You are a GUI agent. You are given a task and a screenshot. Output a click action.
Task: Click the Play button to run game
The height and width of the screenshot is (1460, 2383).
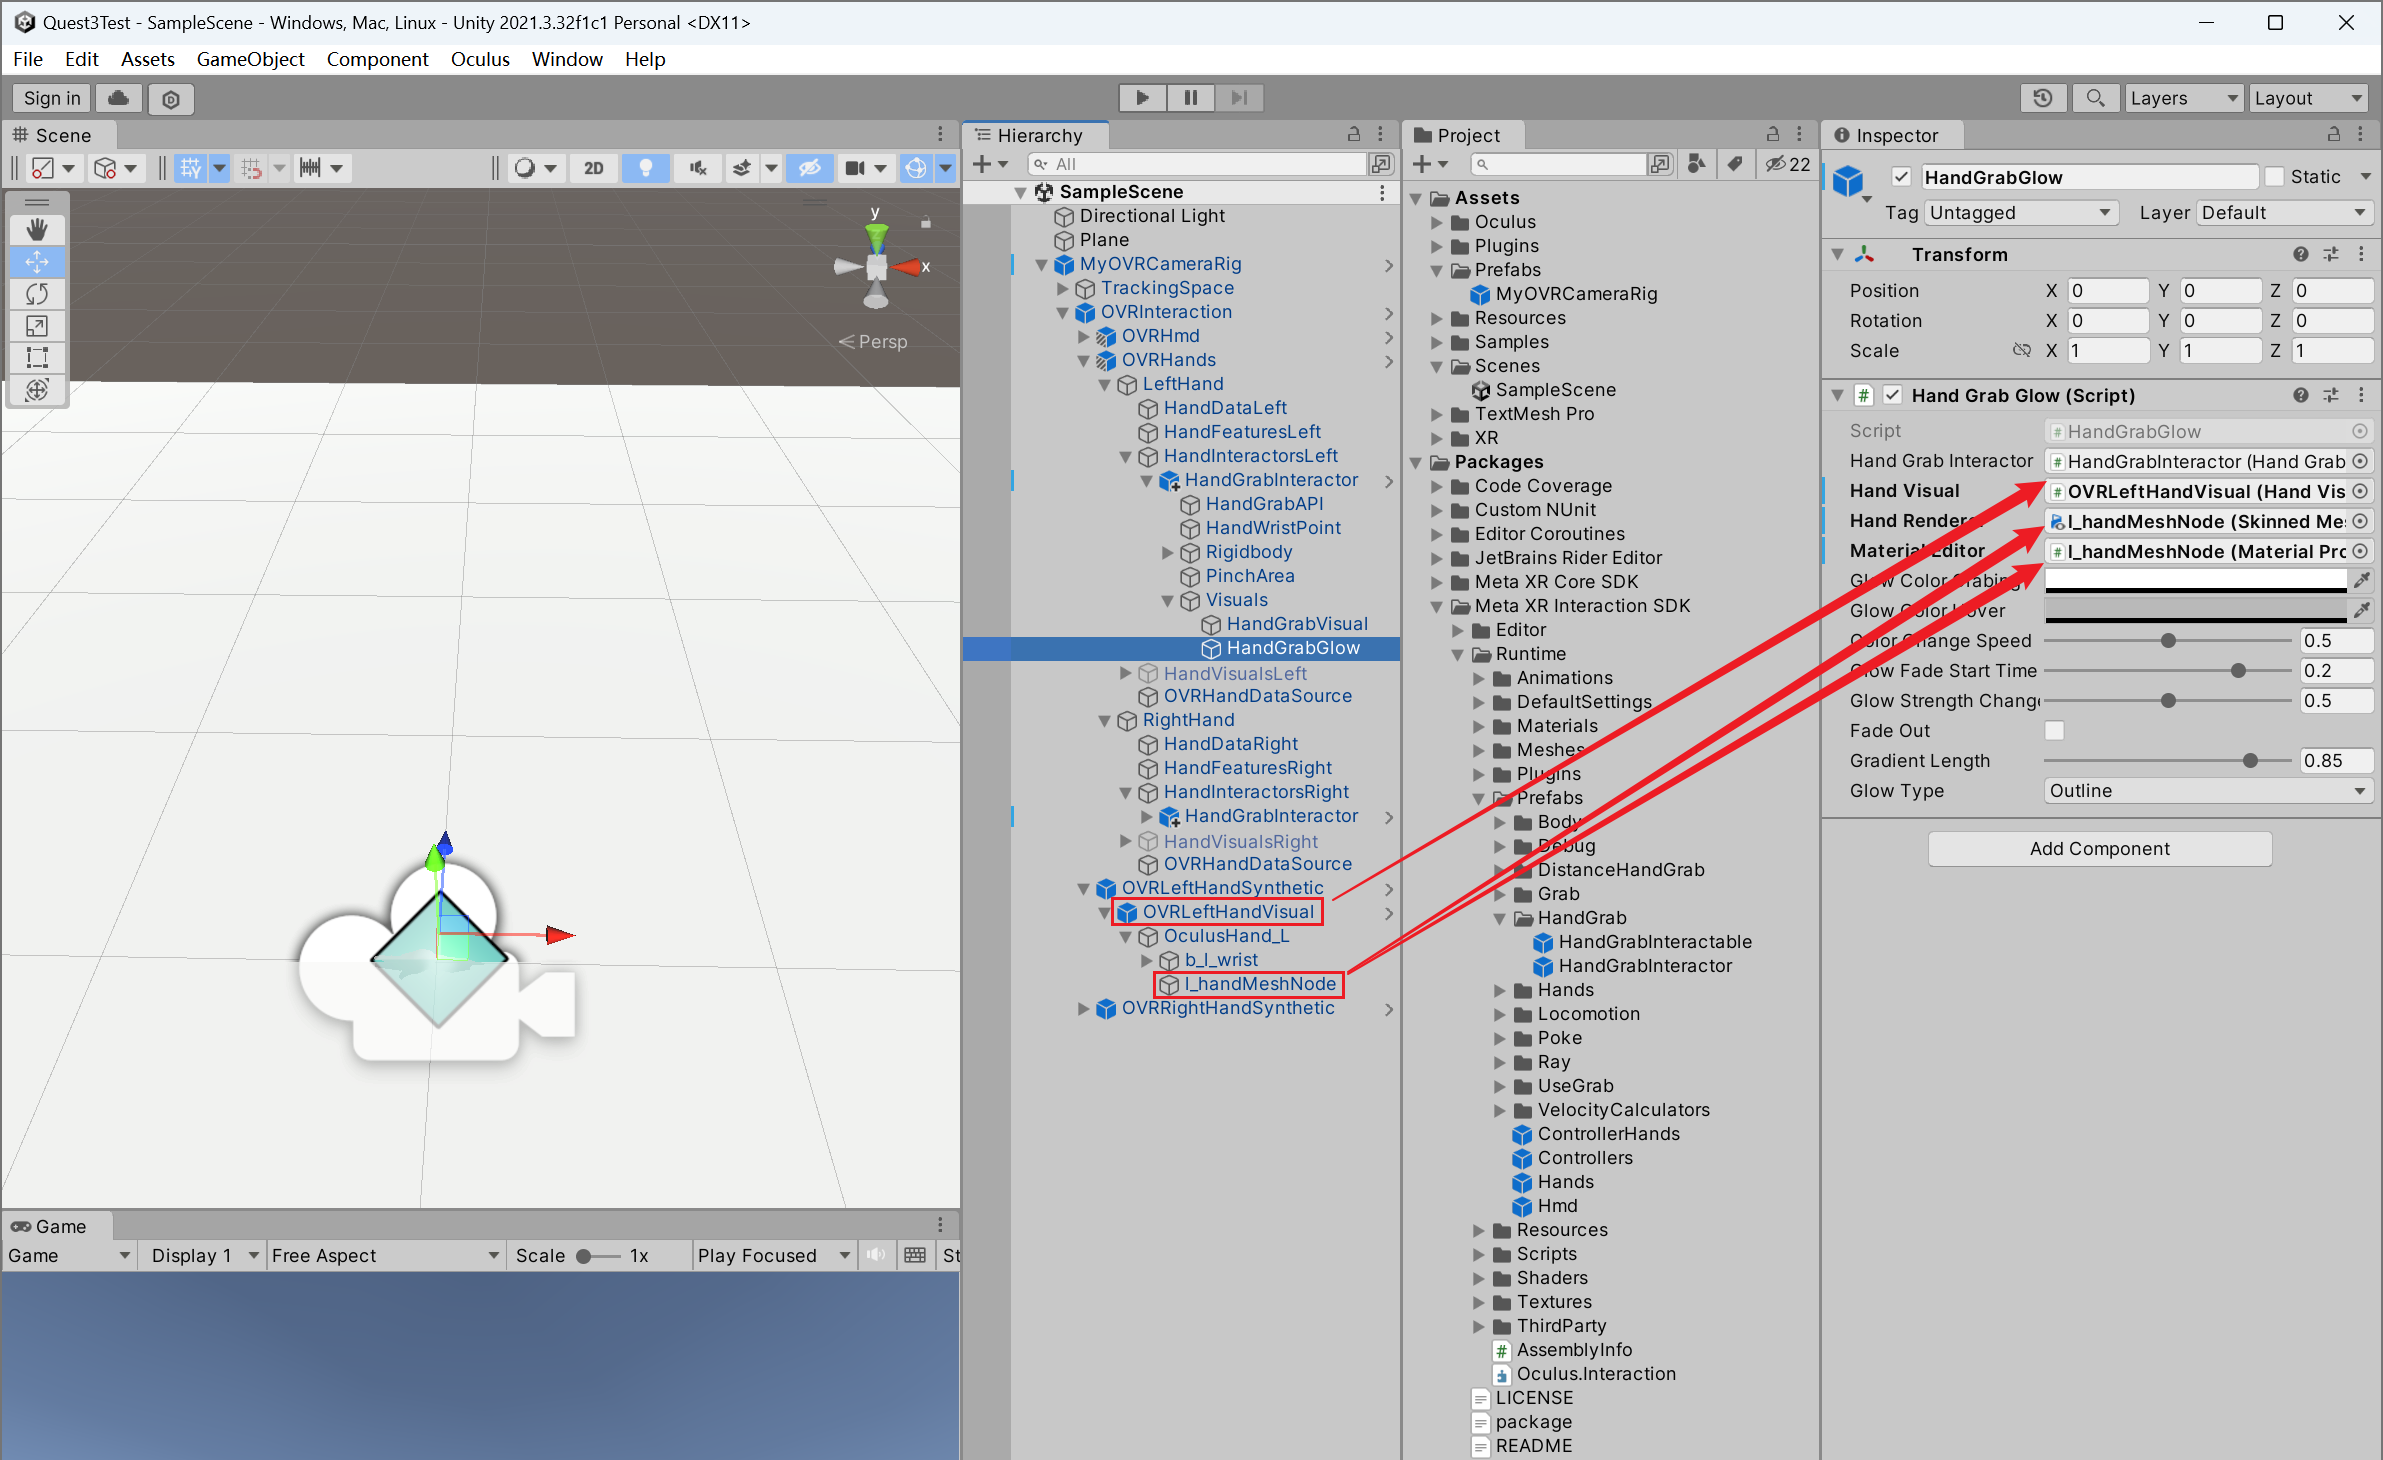tap(1140, 97)
